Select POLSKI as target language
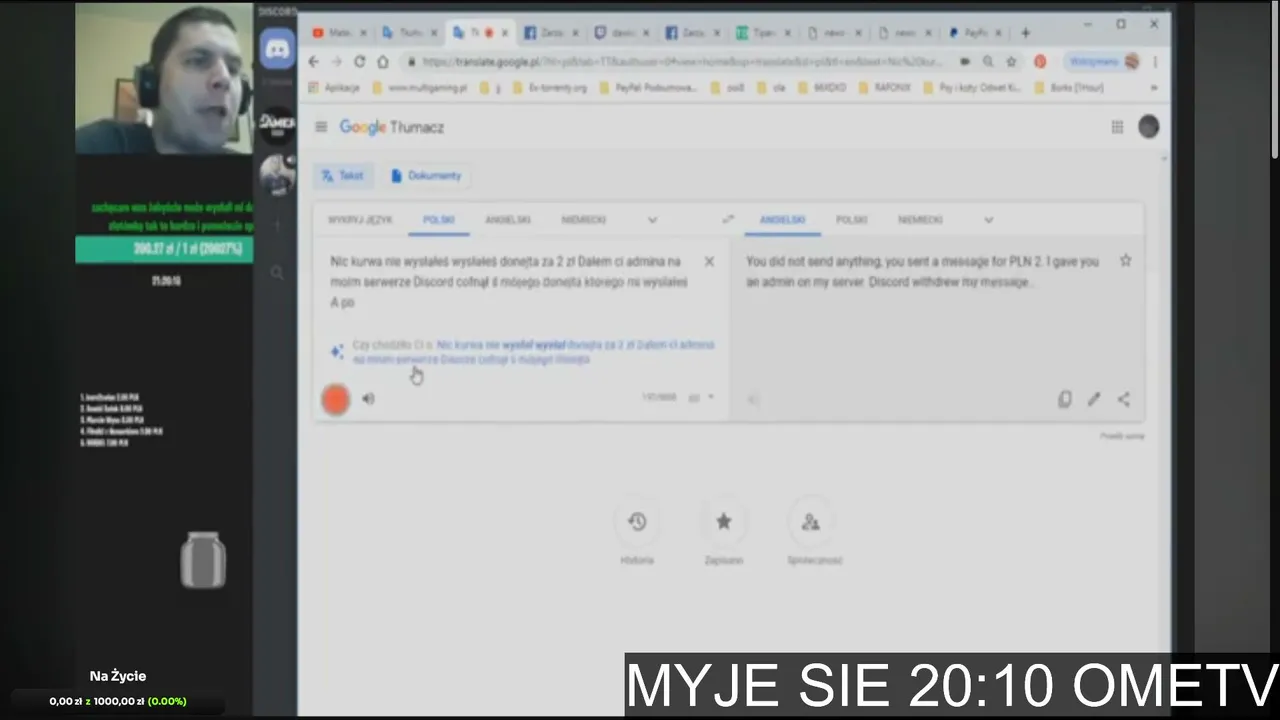Viewport: 1280px width, 720px height. [x=852, y=219]
